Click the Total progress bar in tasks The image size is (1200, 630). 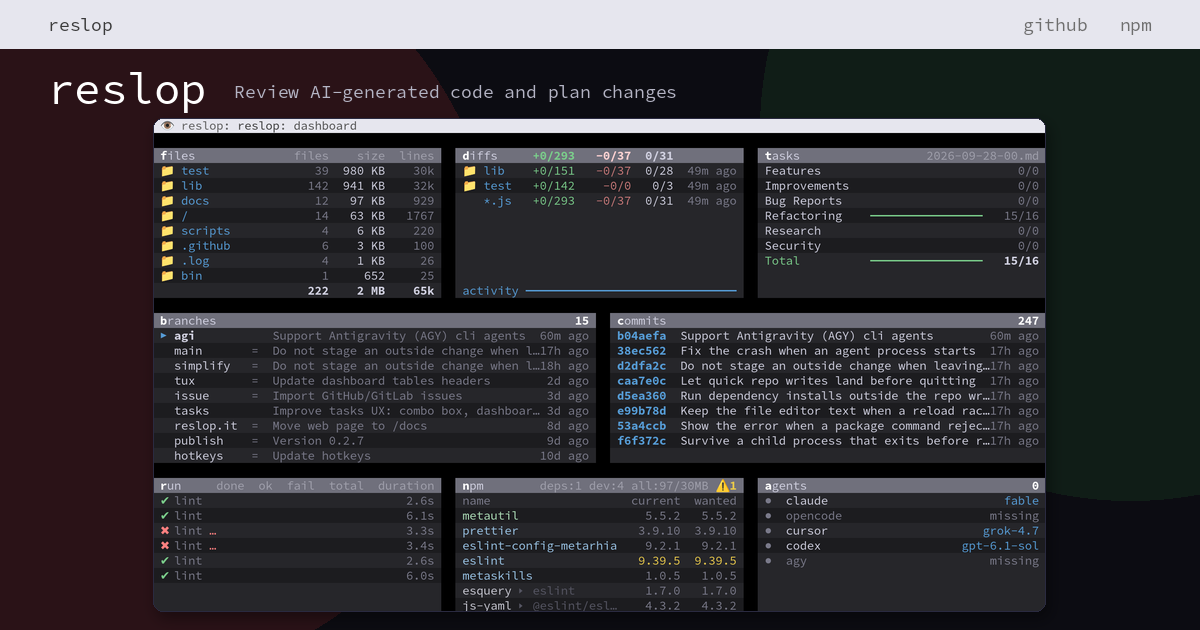(x=926, y=261)
